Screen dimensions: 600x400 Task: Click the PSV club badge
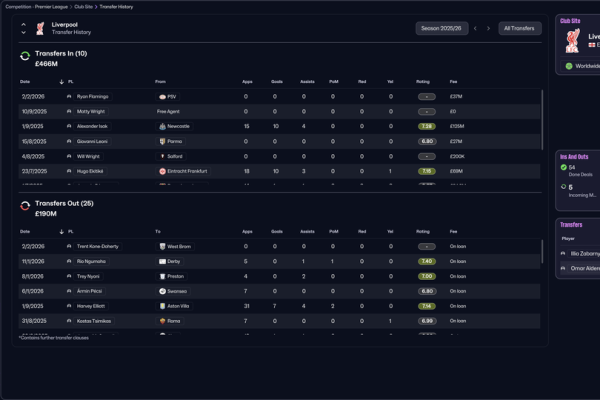[x=161, y=97]
